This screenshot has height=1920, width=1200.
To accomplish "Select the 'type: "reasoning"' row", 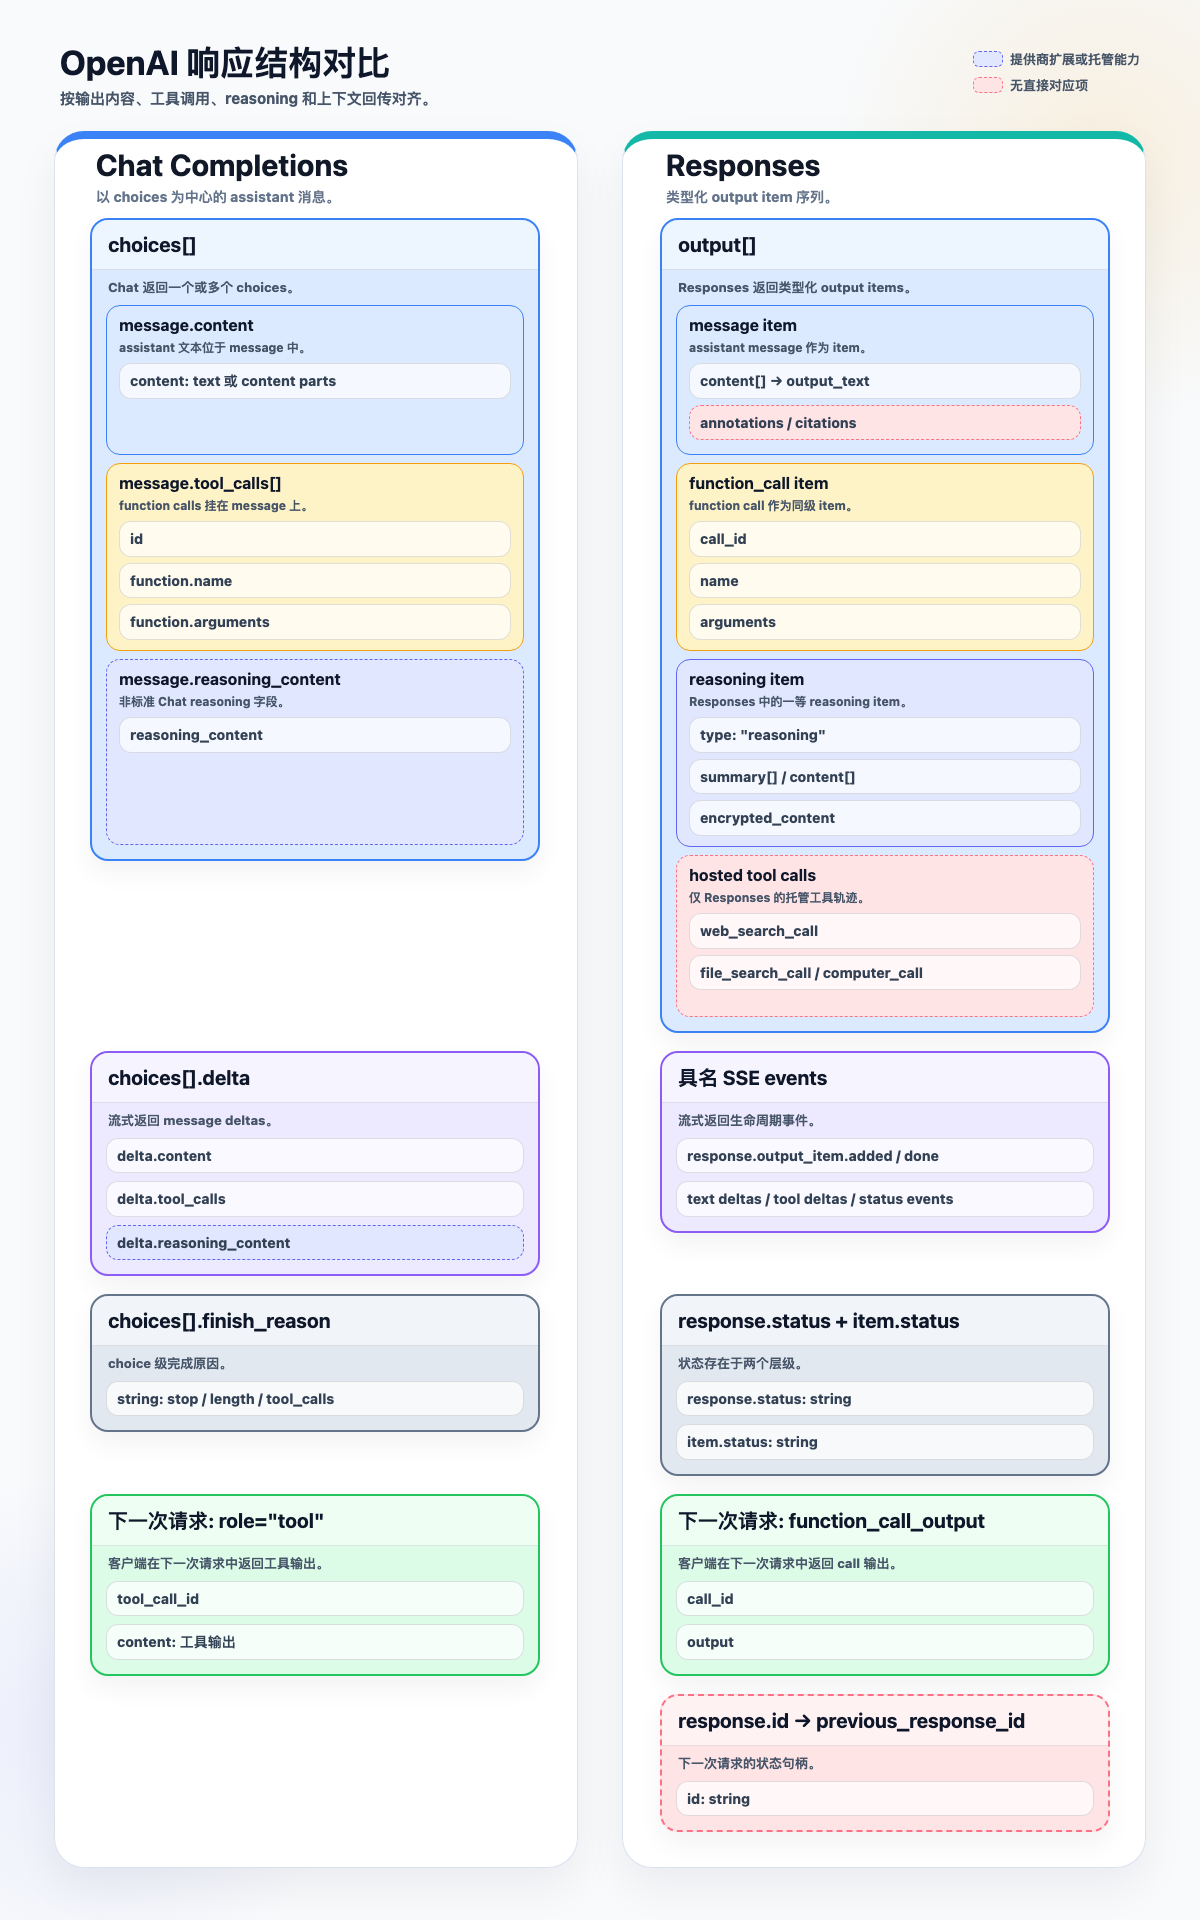I will (885, 735).
